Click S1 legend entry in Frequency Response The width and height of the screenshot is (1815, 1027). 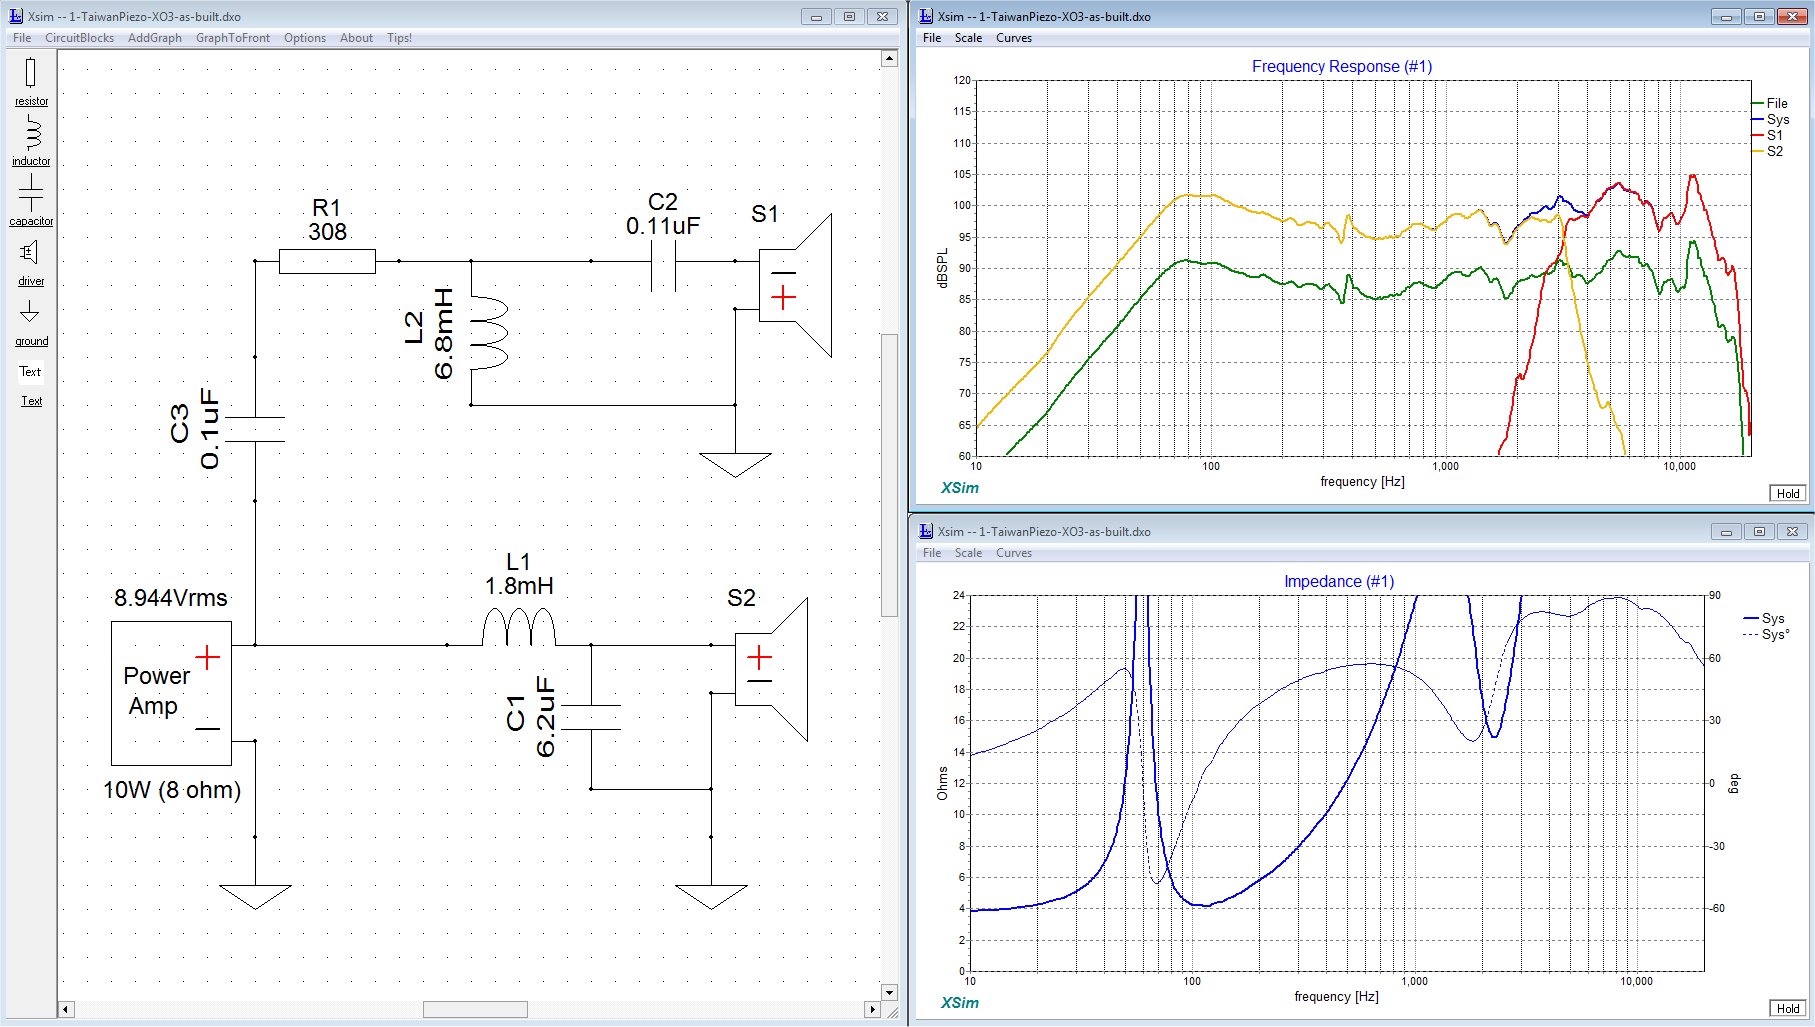[1768, 135]
